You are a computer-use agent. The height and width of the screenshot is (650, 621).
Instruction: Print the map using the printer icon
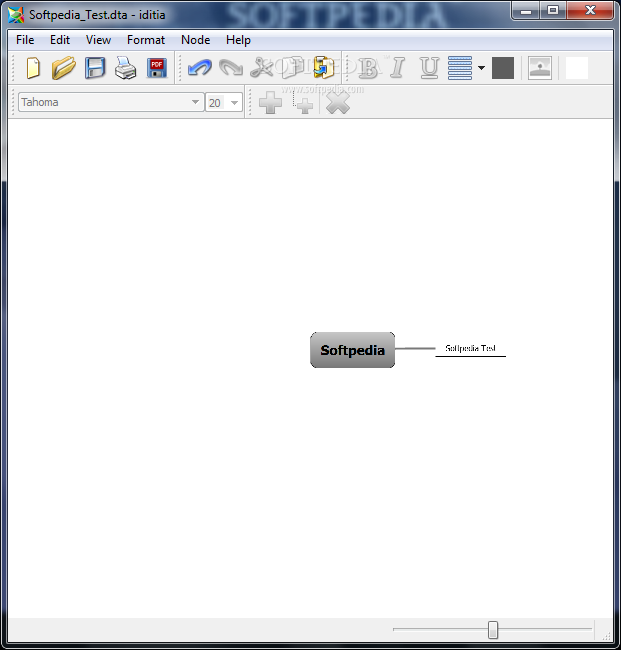pyautogui.click(x=125, y=68)
